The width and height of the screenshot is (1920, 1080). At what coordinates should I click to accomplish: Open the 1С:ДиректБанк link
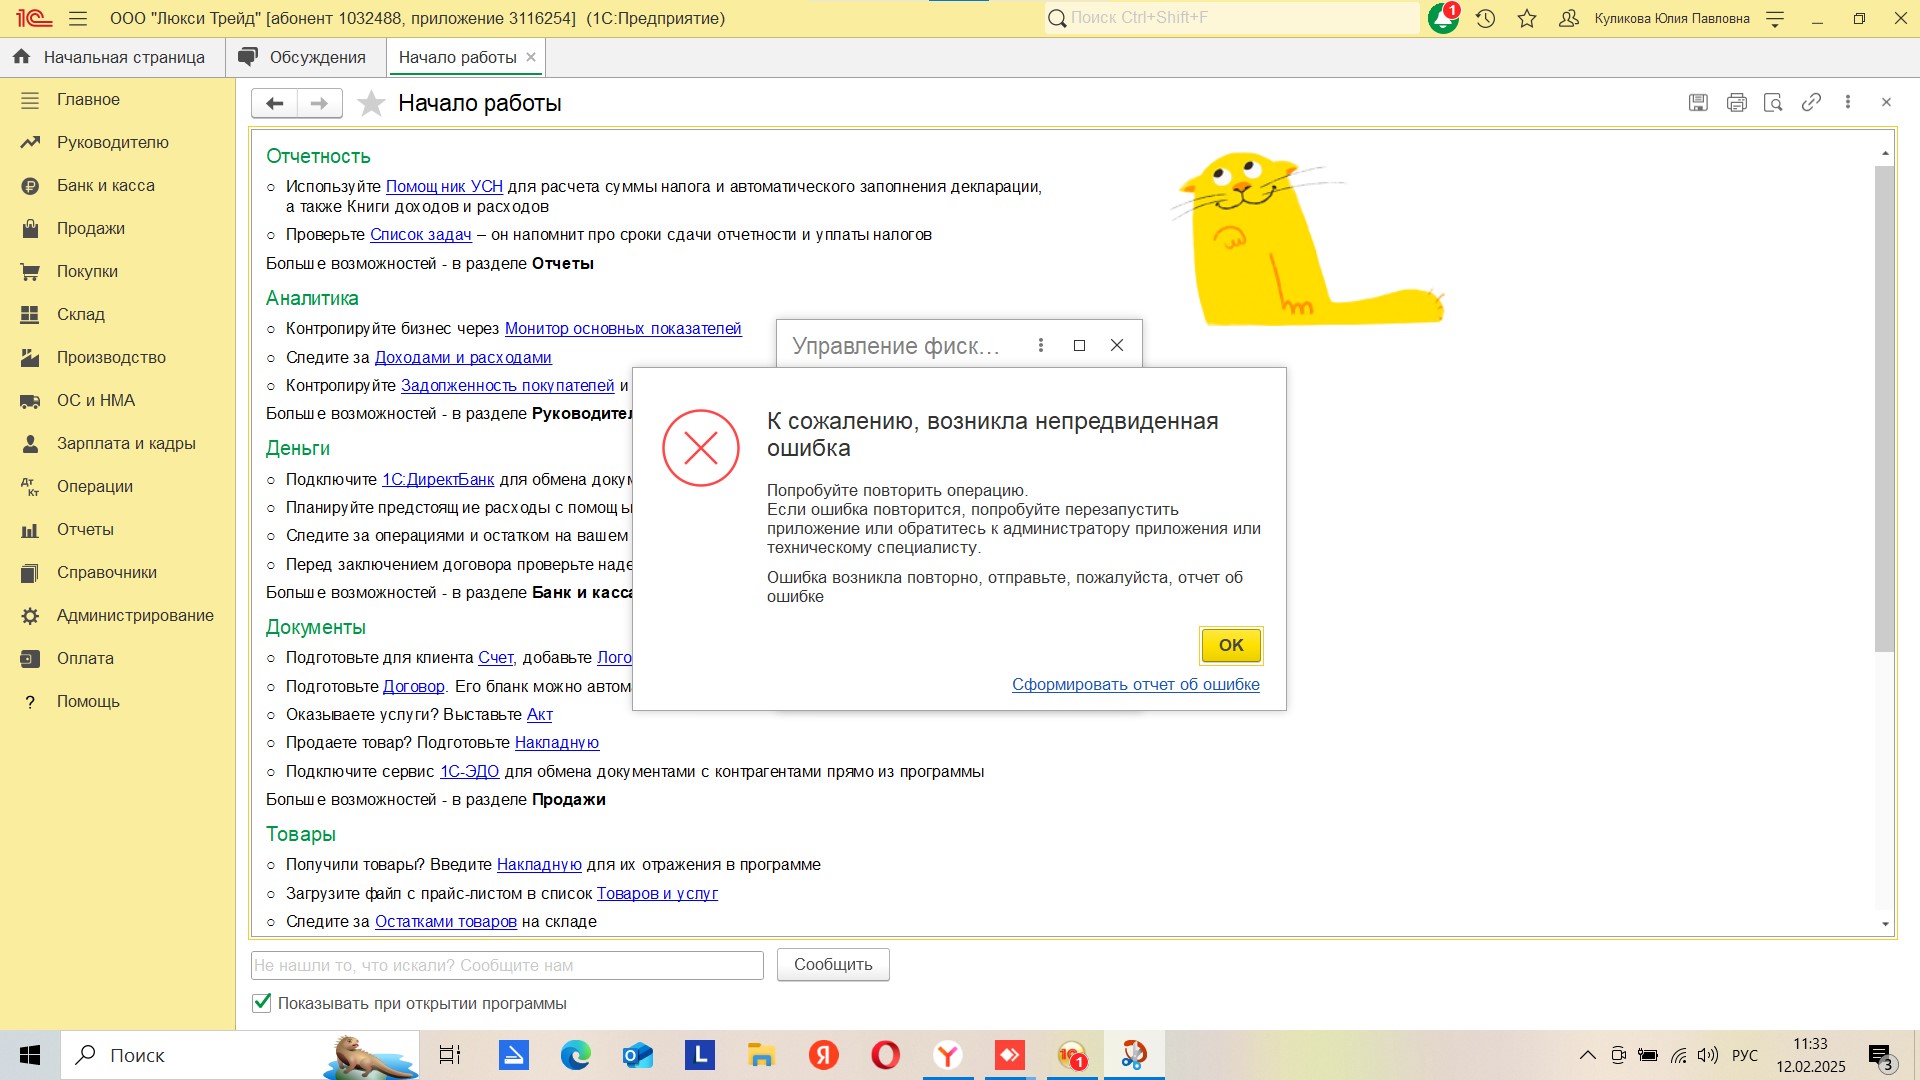(438, 479)
